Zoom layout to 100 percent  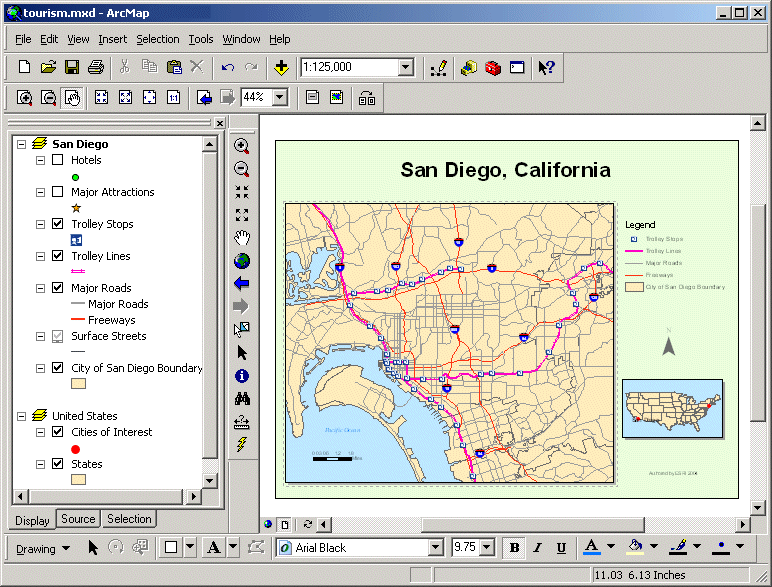point(173,98)
